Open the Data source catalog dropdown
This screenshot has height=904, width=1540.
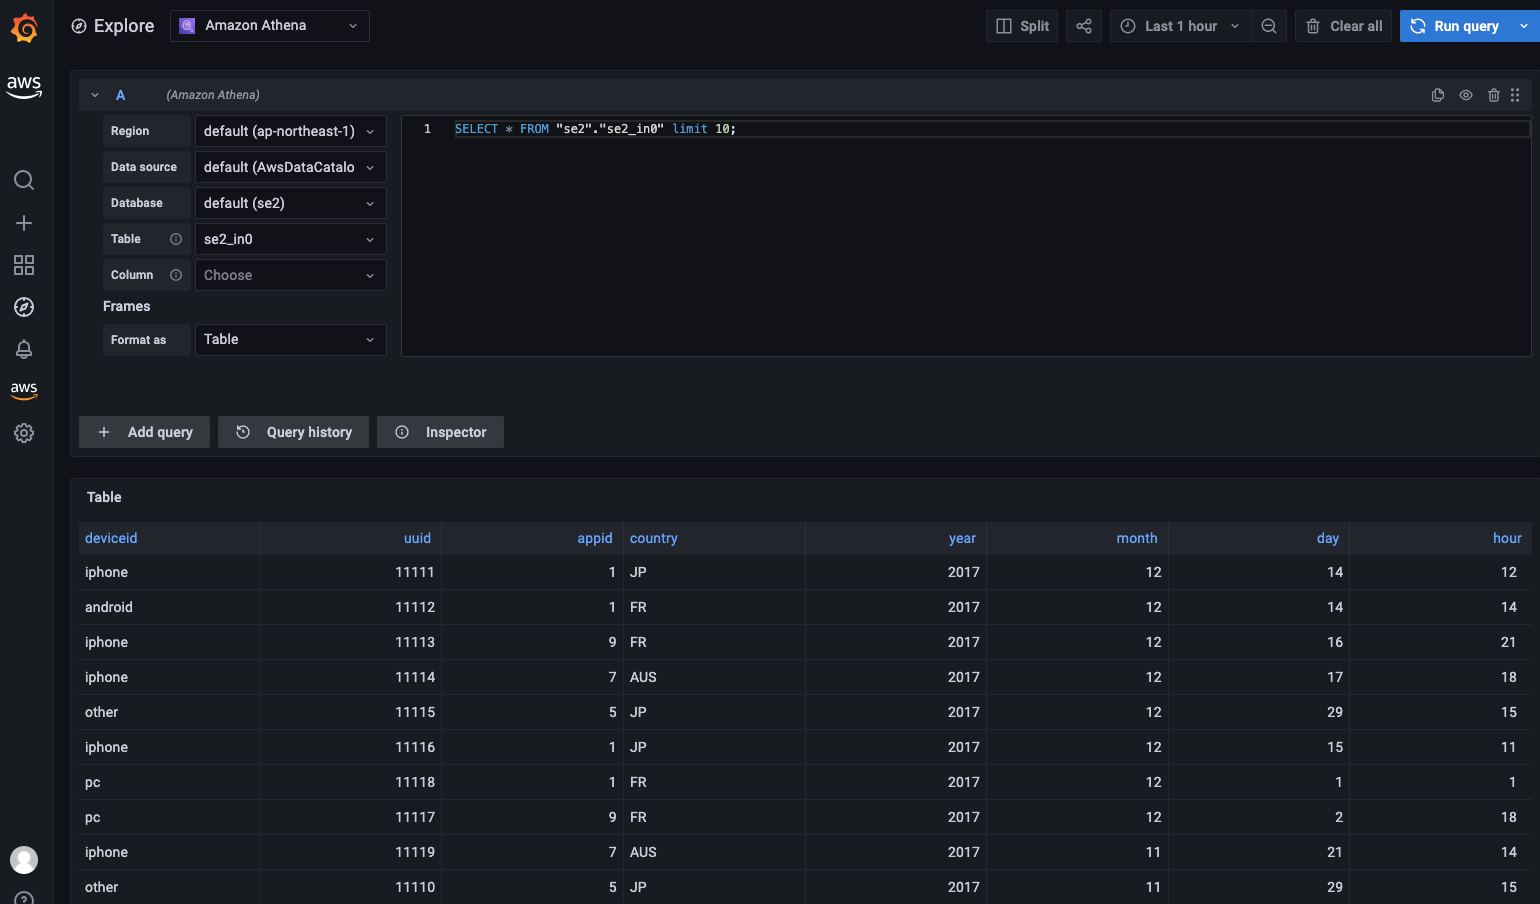tap(290, 167)
